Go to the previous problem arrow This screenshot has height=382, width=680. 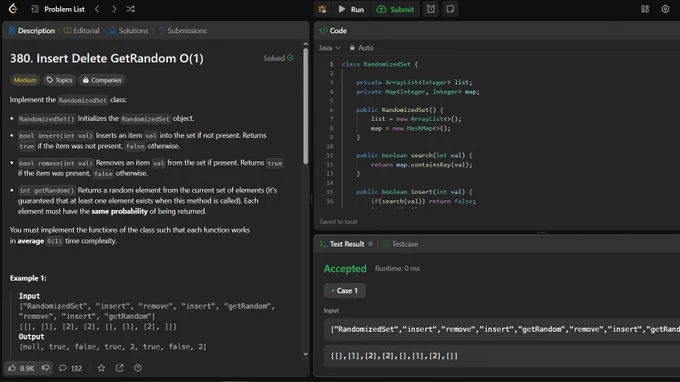[97, 9]
